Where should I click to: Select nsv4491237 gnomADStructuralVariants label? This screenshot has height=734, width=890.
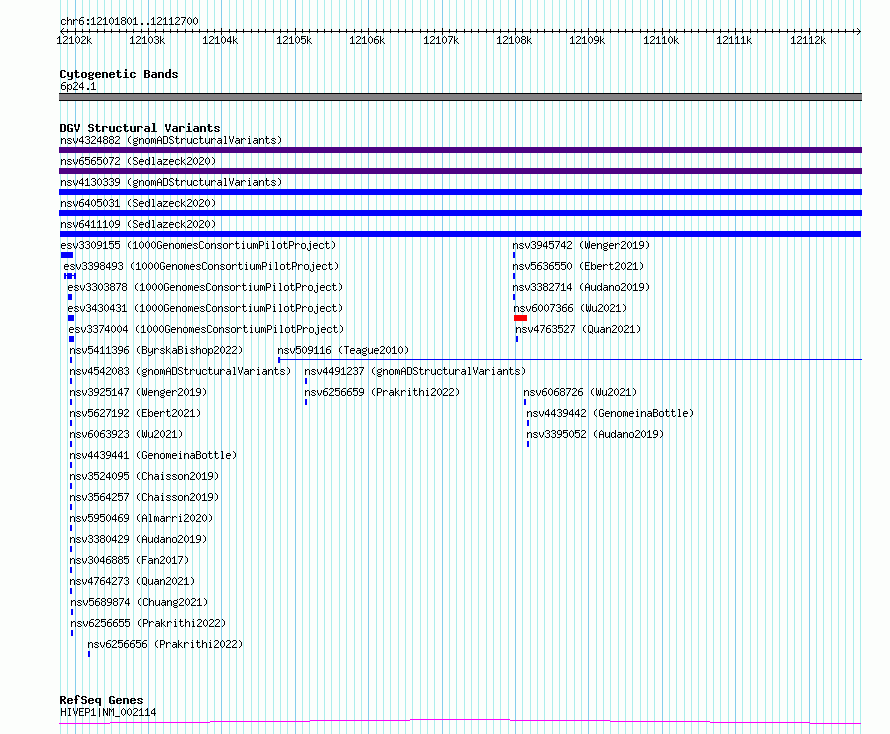(415, 371)
